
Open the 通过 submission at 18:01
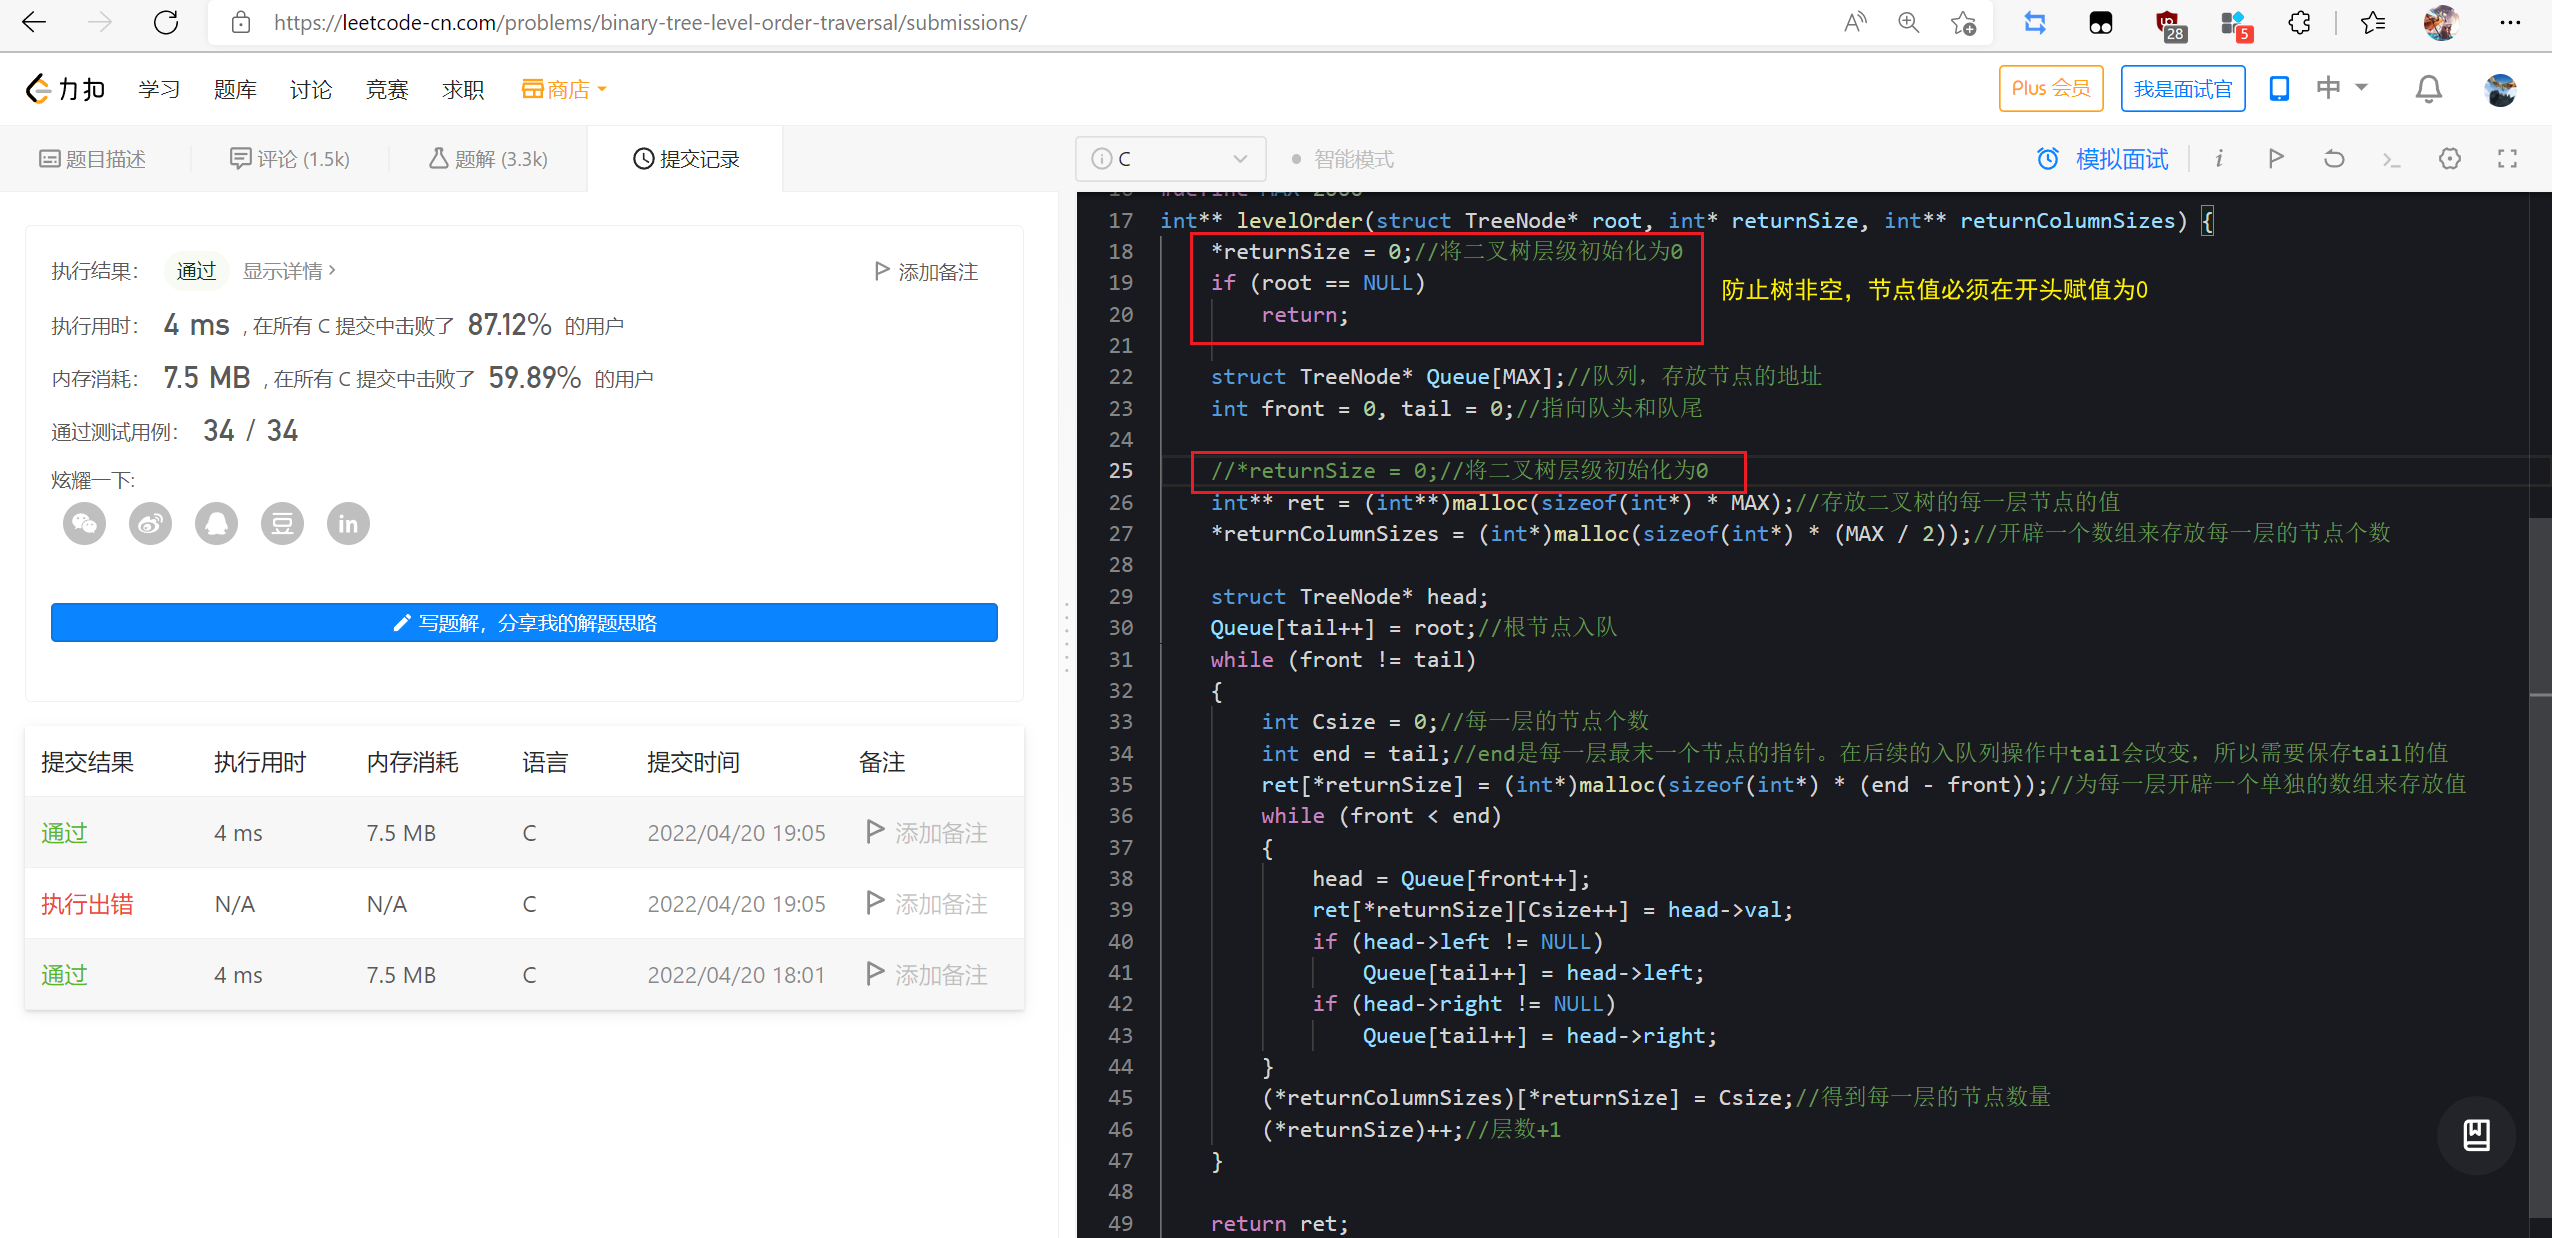64,975
